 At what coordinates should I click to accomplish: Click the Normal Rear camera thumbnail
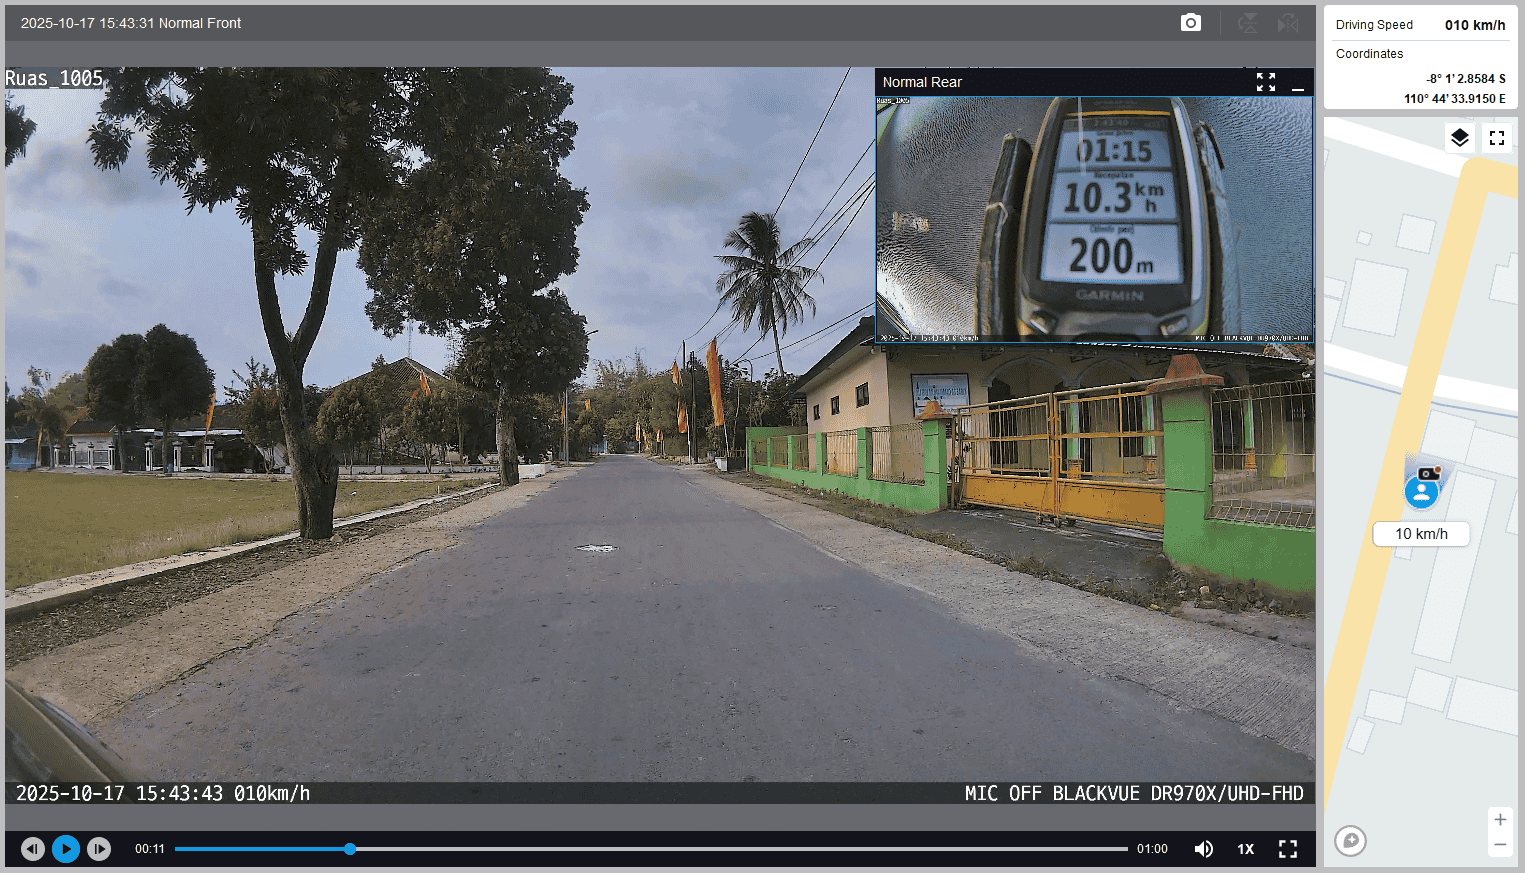(x=1094, y=218)
